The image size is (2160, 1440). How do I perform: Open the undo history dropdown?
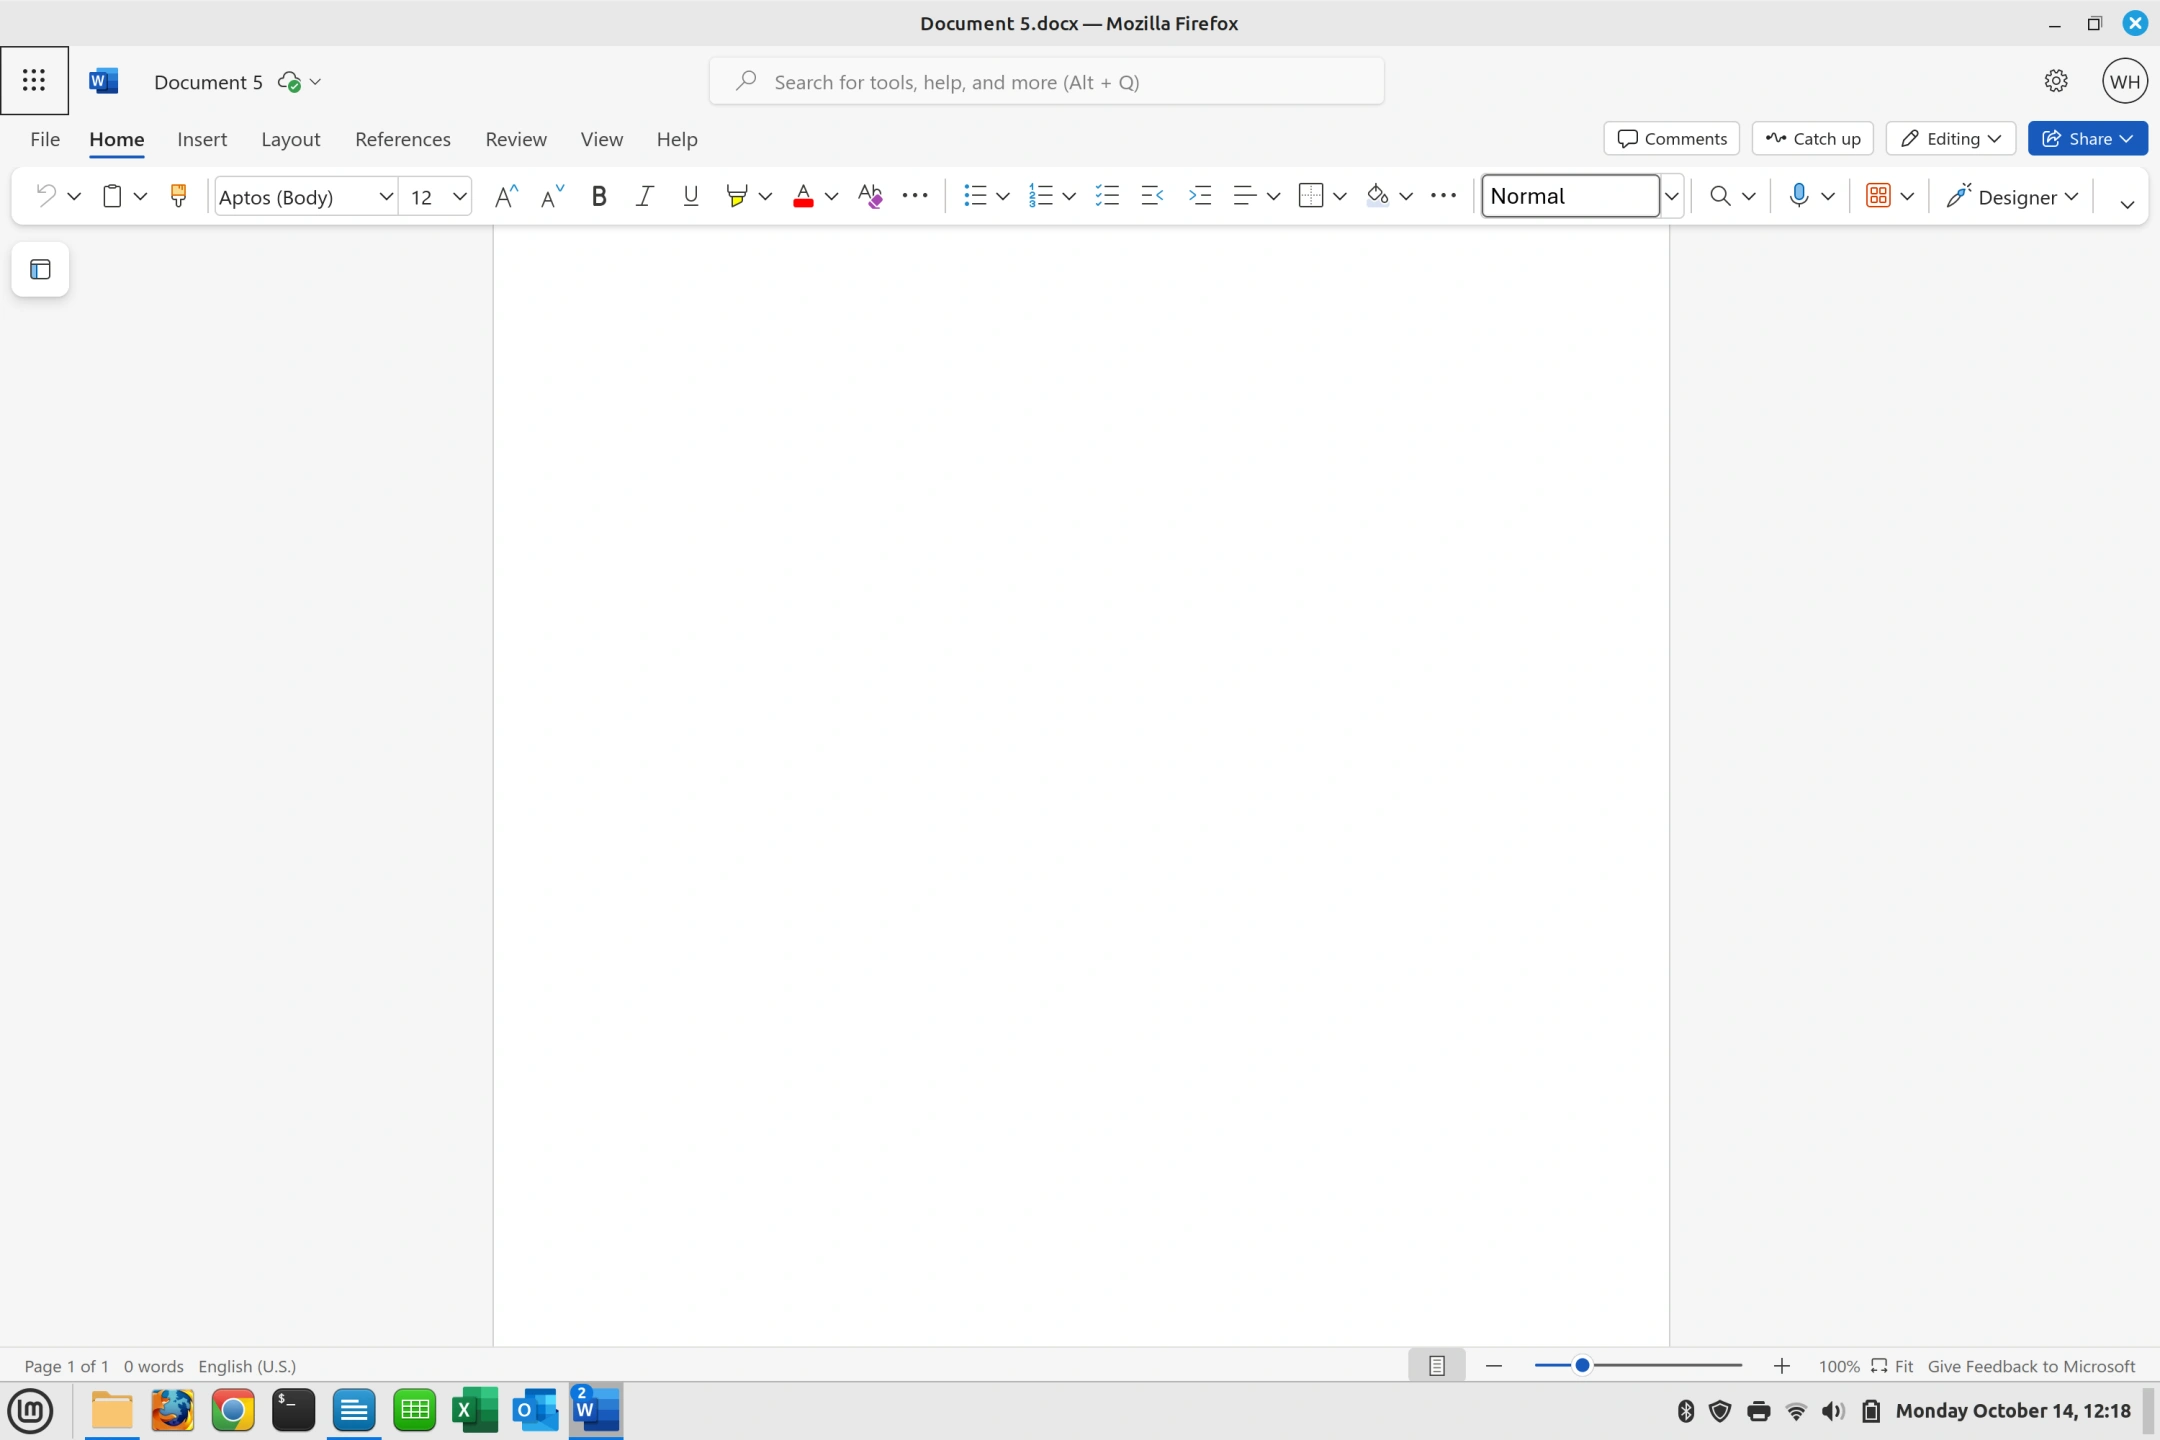74,196
